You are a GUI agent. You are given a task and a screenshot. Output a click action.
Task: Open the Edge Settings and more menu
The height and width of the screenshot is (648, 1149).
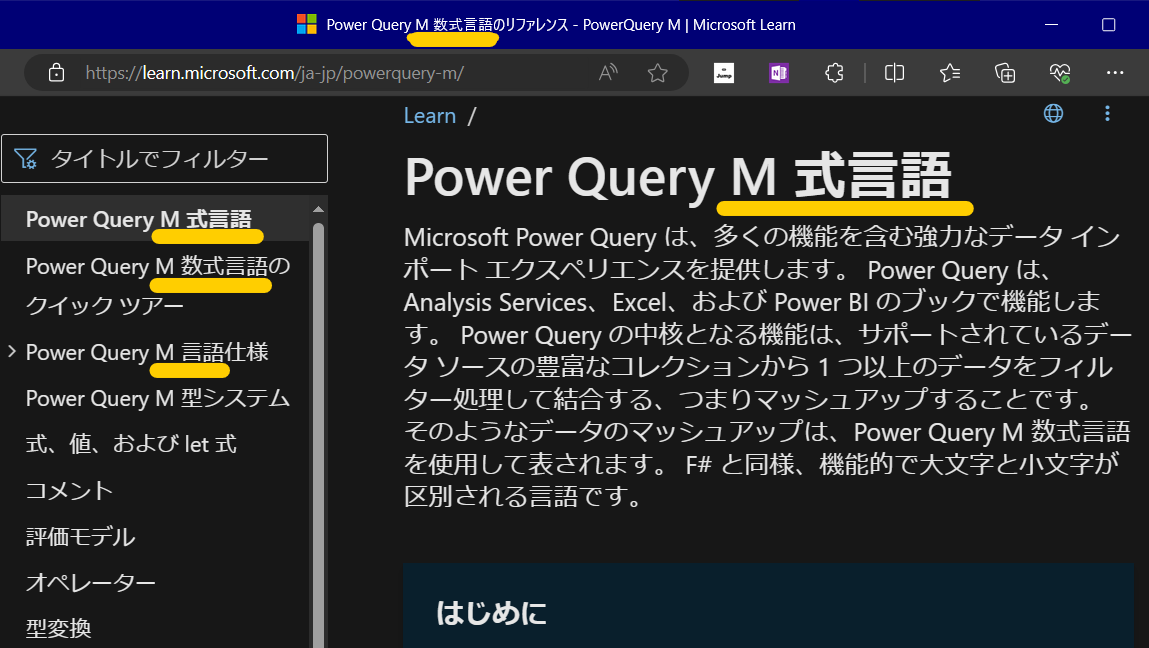coord(1115,72)
